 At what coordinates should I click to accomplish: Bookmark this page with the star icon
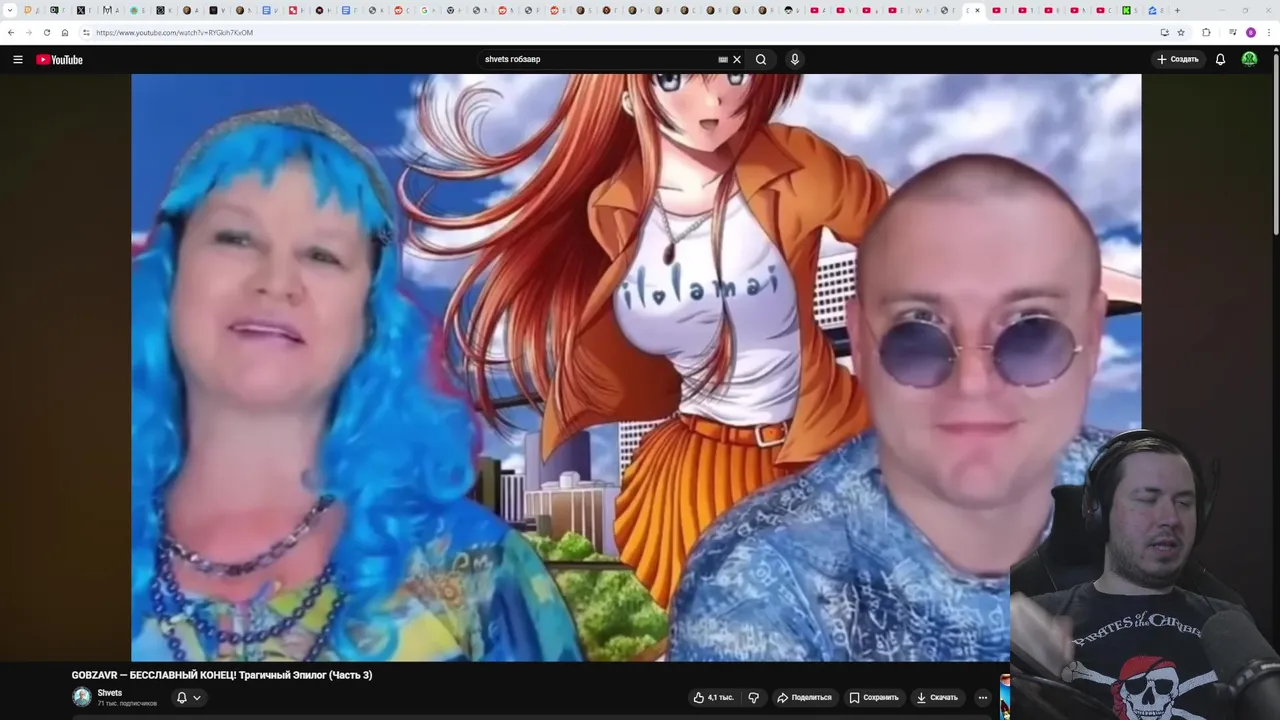[x=1181, y=32]
